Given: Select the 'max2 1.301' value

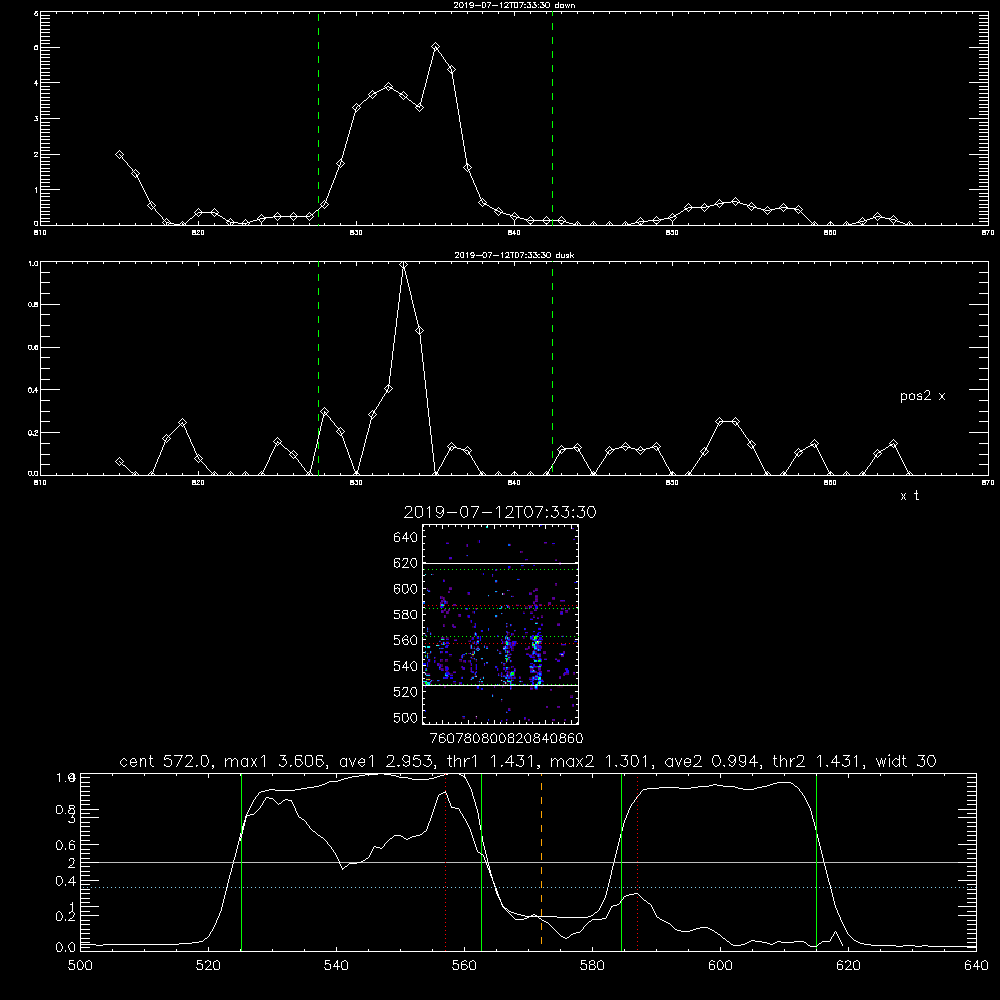Looking at the screenshot, I should (601, 761).
